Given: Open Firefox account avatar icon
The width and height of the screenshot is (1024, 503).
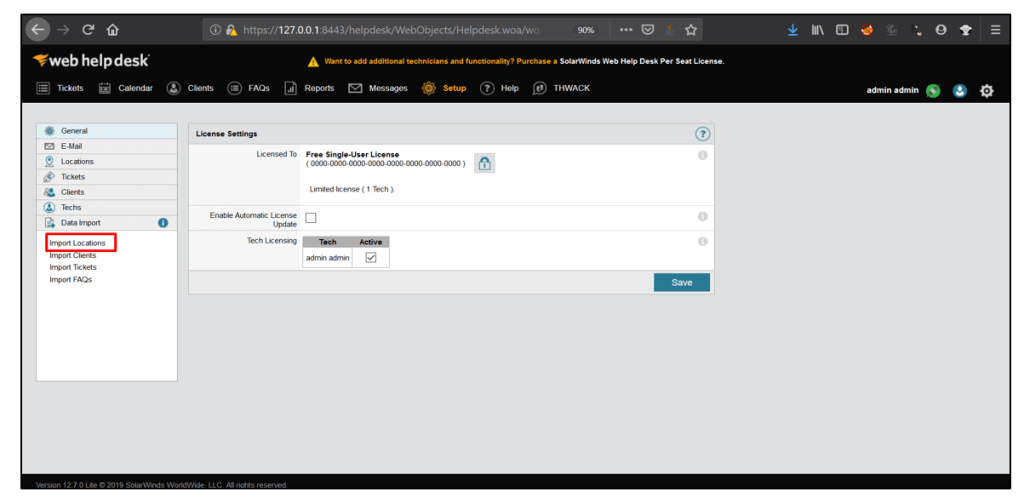Looking at the screenshot, I should (x=941, y=29).
